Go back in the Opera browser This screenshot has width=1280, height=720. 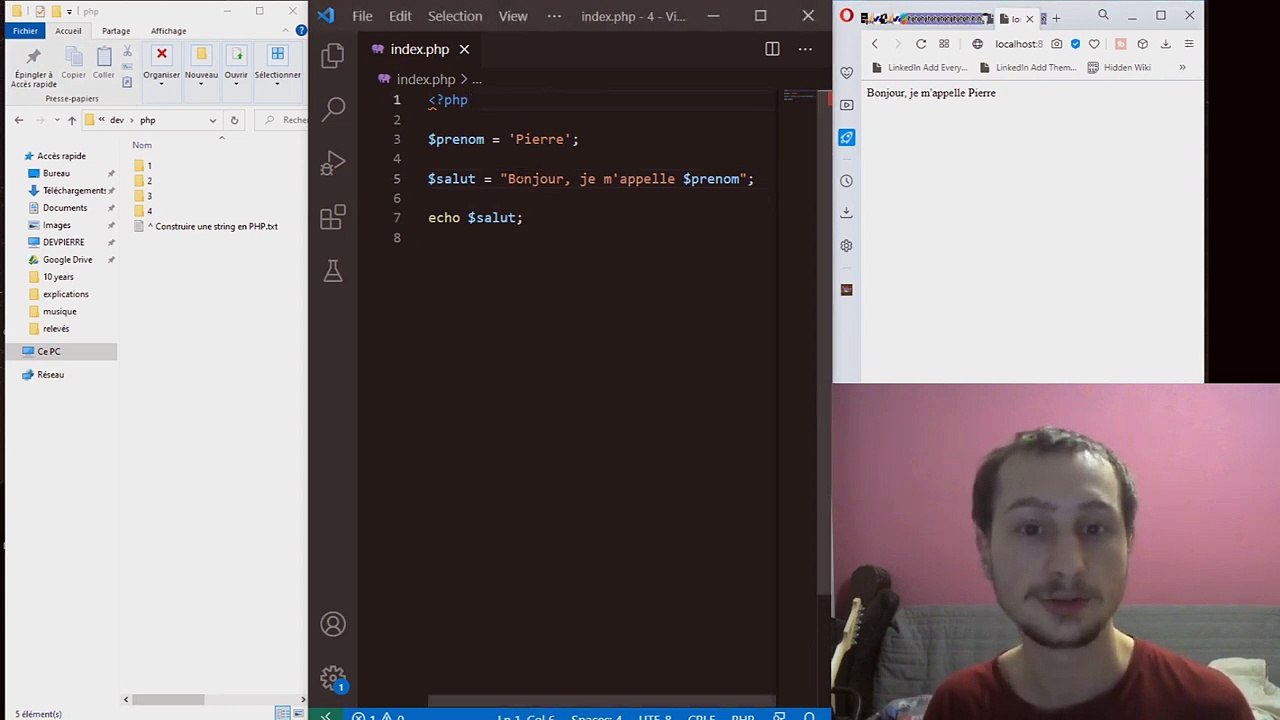(x=874, y=44)
